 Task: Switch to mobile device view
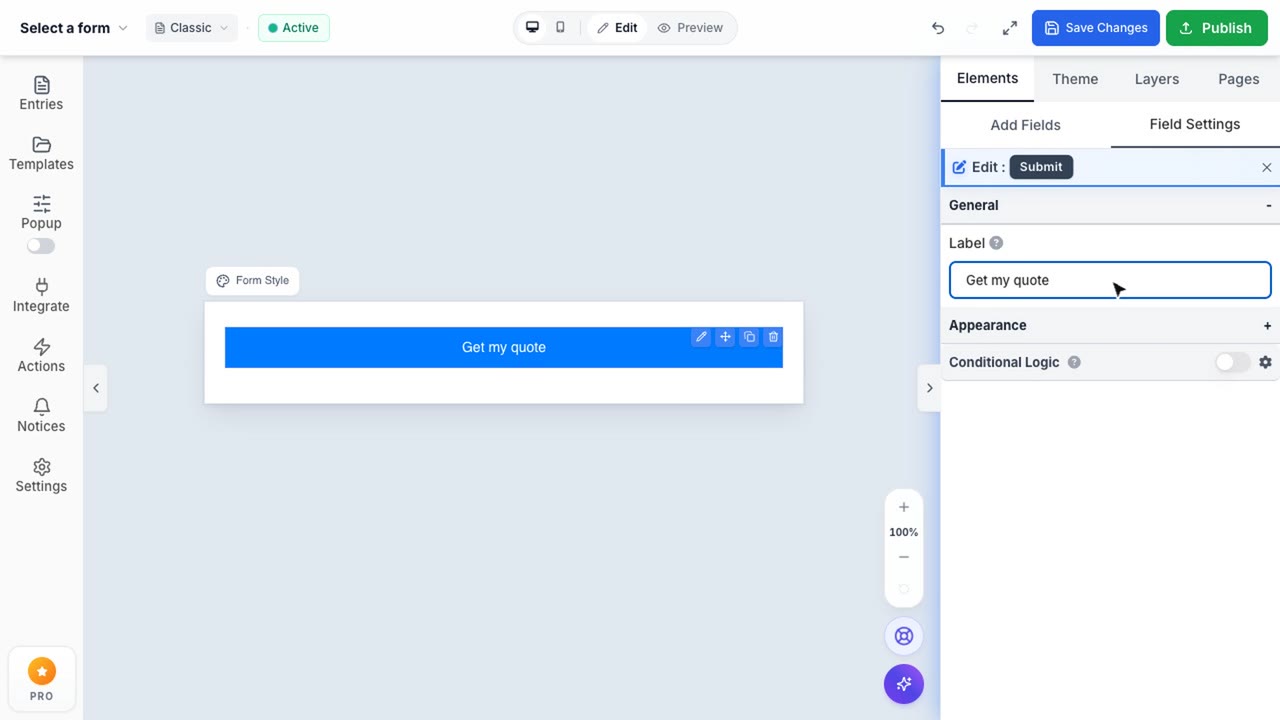click(x=560, y=28)
